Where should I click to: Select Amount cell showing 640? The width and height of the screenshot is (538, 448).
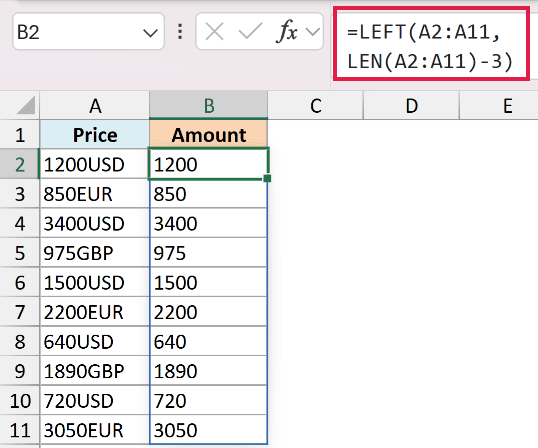point(209,341)
